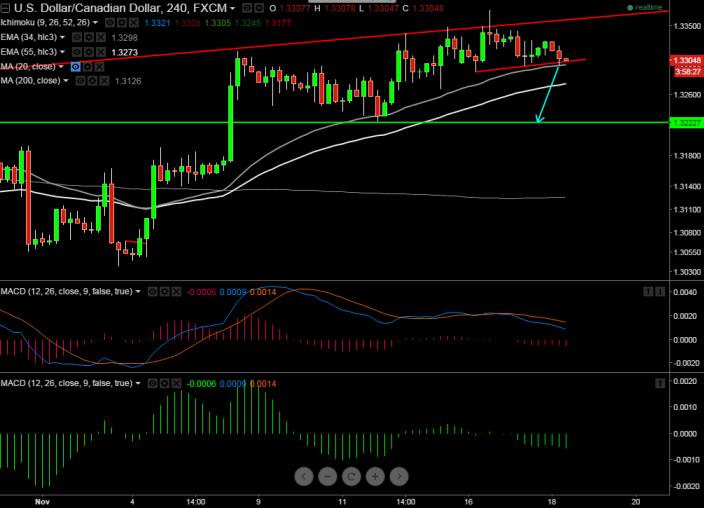Screen dimensions: 704x508
Task: Click the Nov label on the time axis
Action: click(x=42, y=502)
